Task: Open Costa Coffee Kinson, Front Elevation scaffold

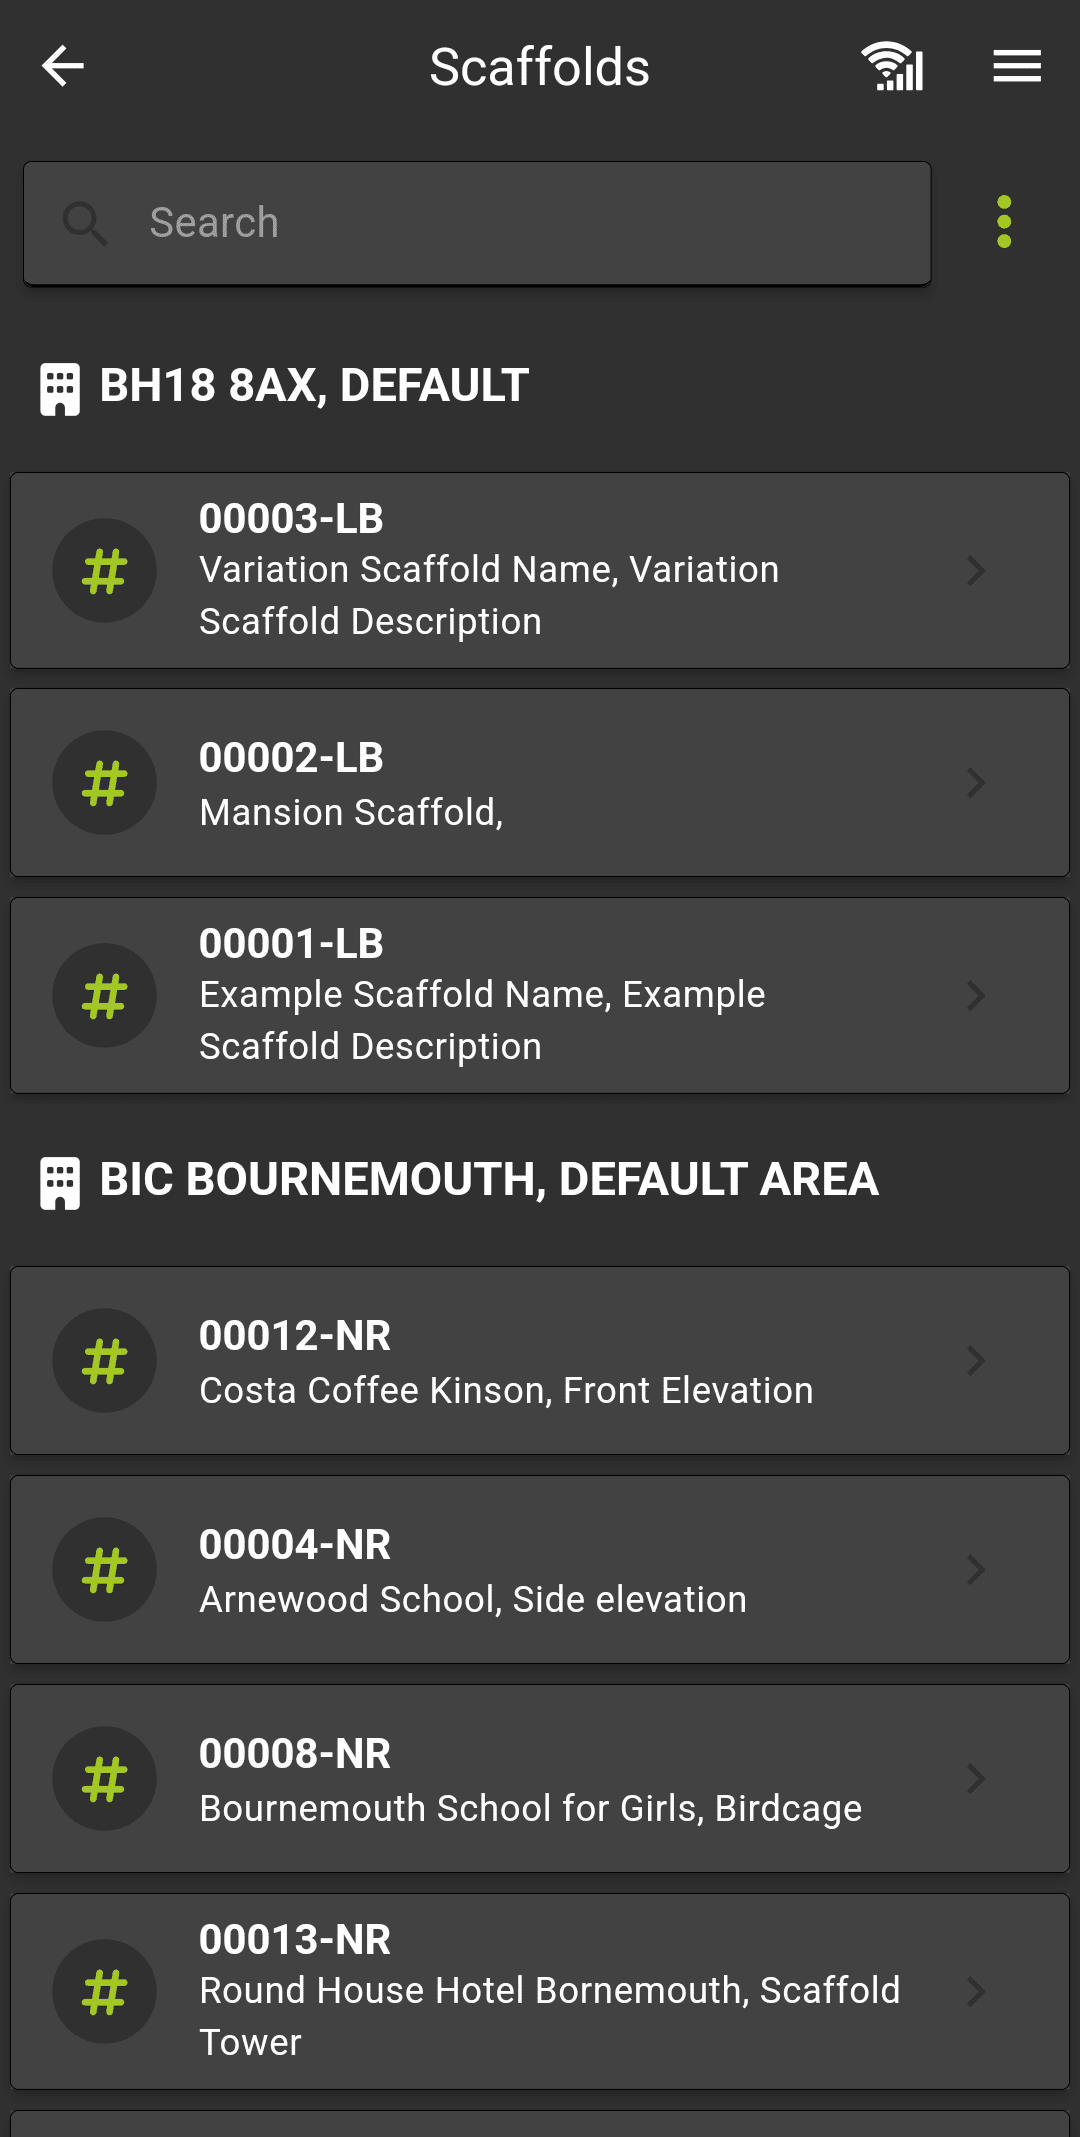Action: tap(540, 1361)
